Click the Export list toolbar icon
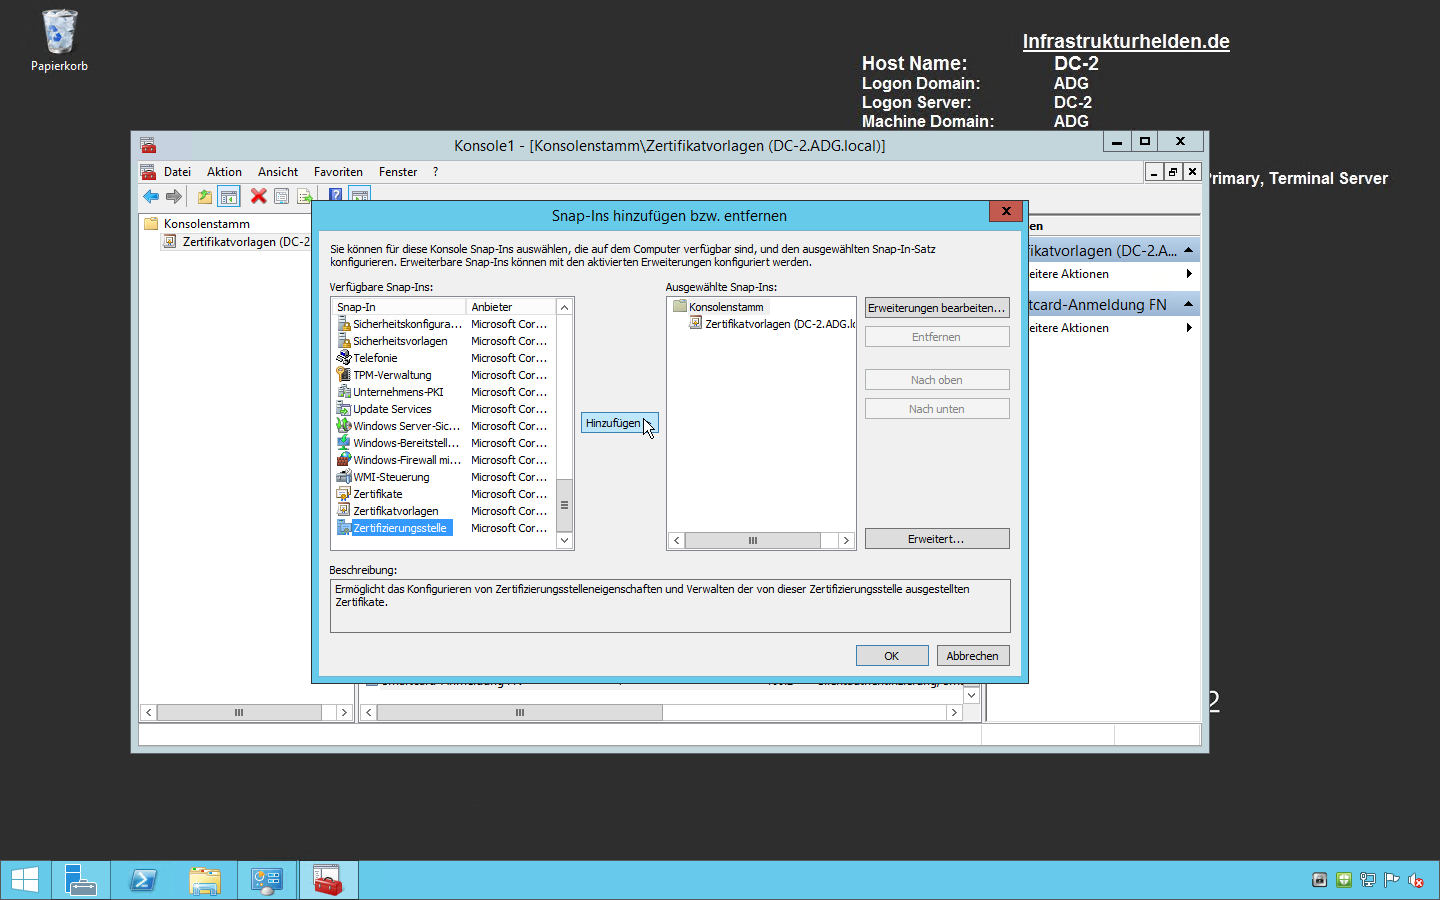 [x=304, y=196]
